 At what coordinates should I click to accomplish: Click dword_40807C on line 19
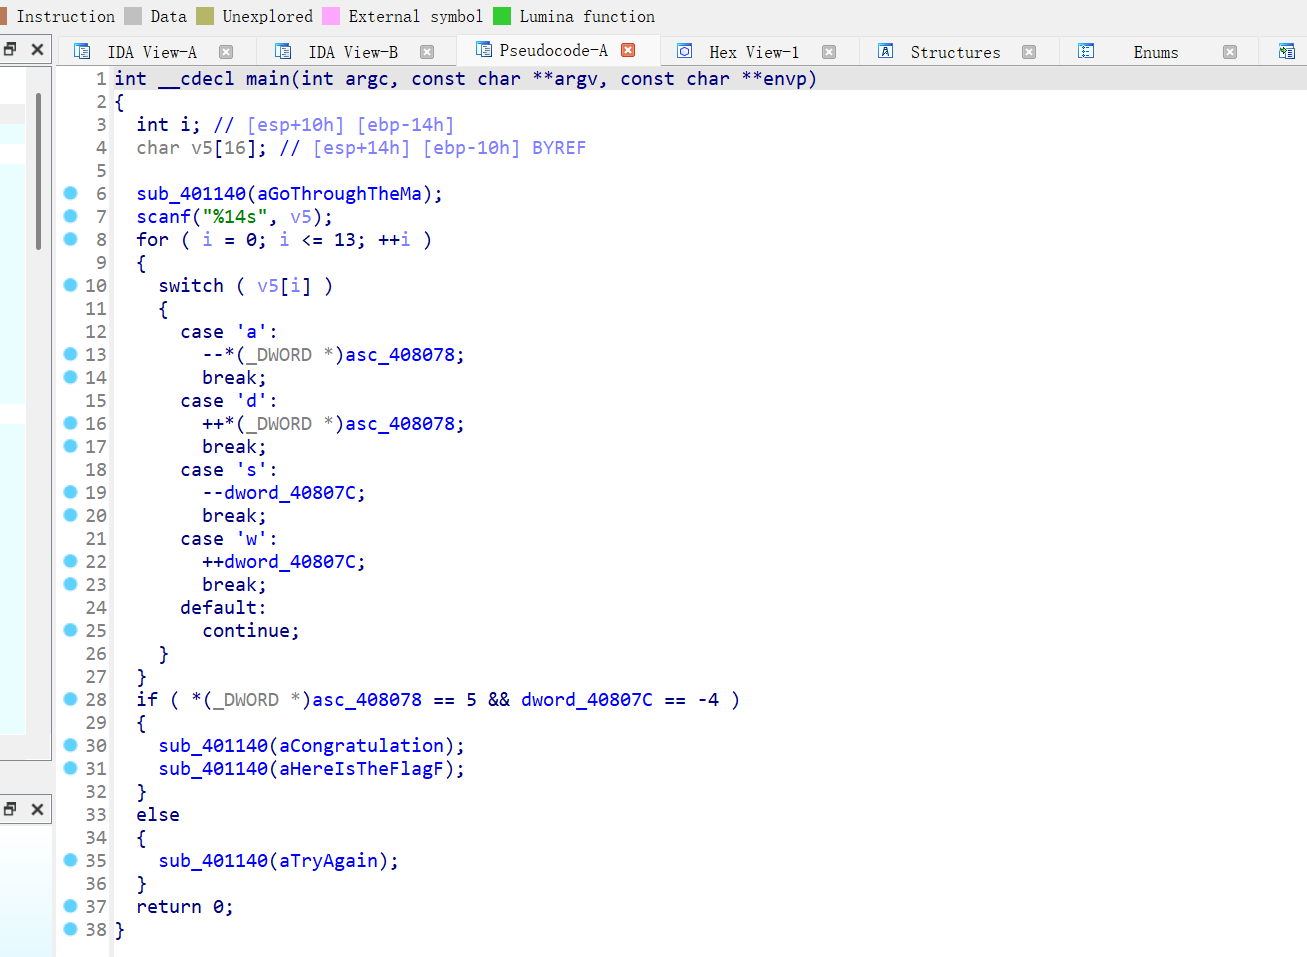coord(290,493)
